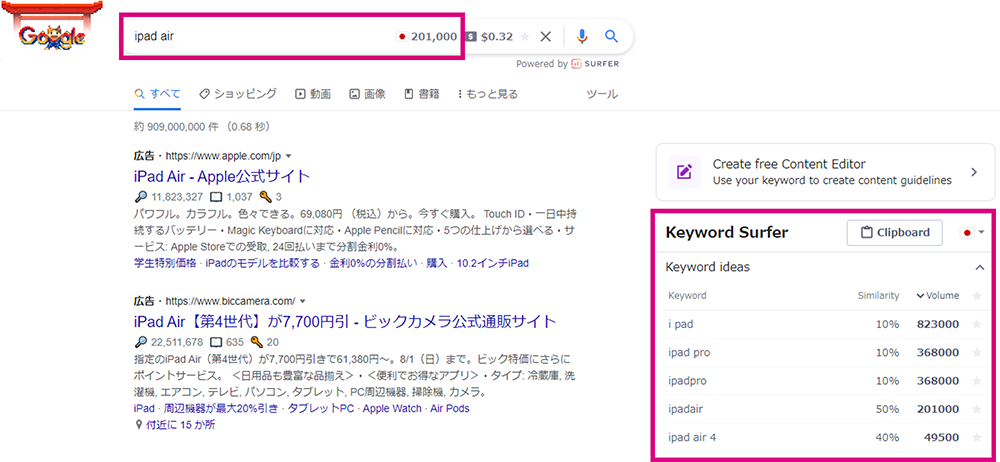The height and width of the screenshot is (462, 1000).
Task: Sort by Volume column header
Action: (938, 295)
